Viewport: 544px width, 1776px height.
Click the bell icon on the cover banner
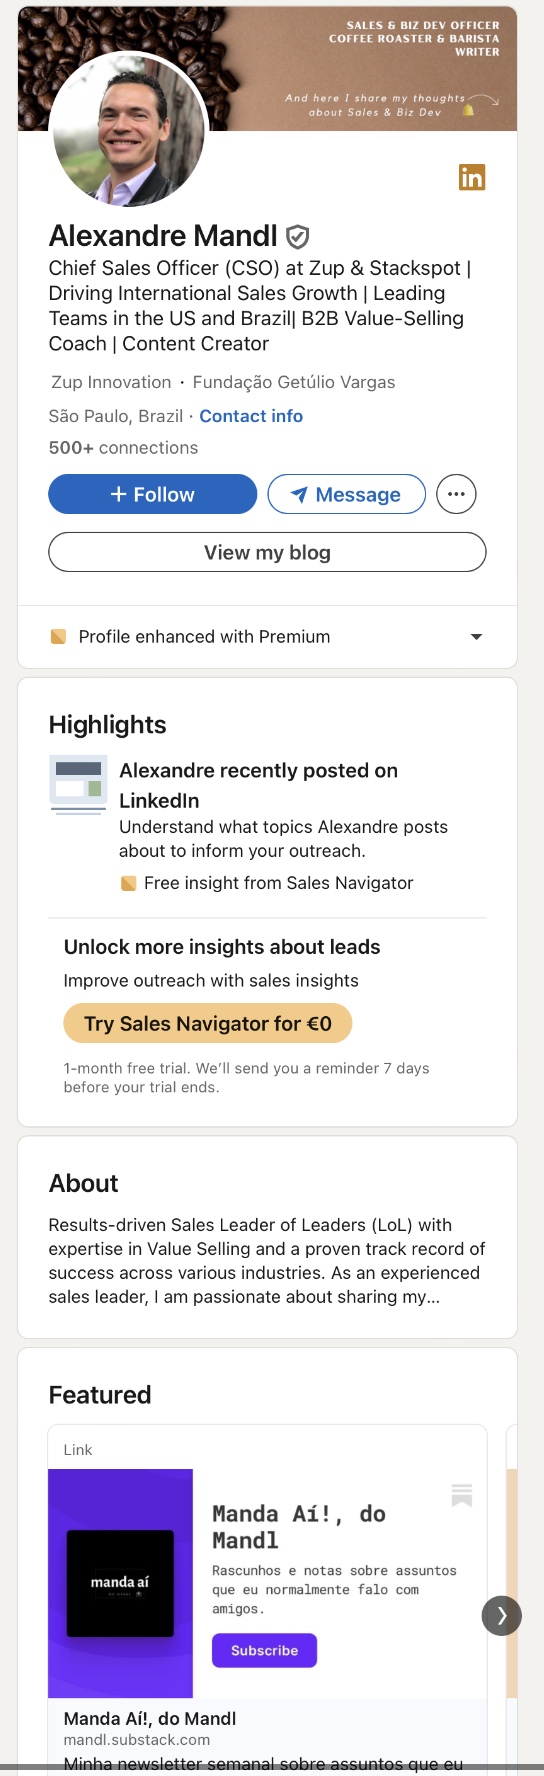pyautogui.click(x=468, y=111)
